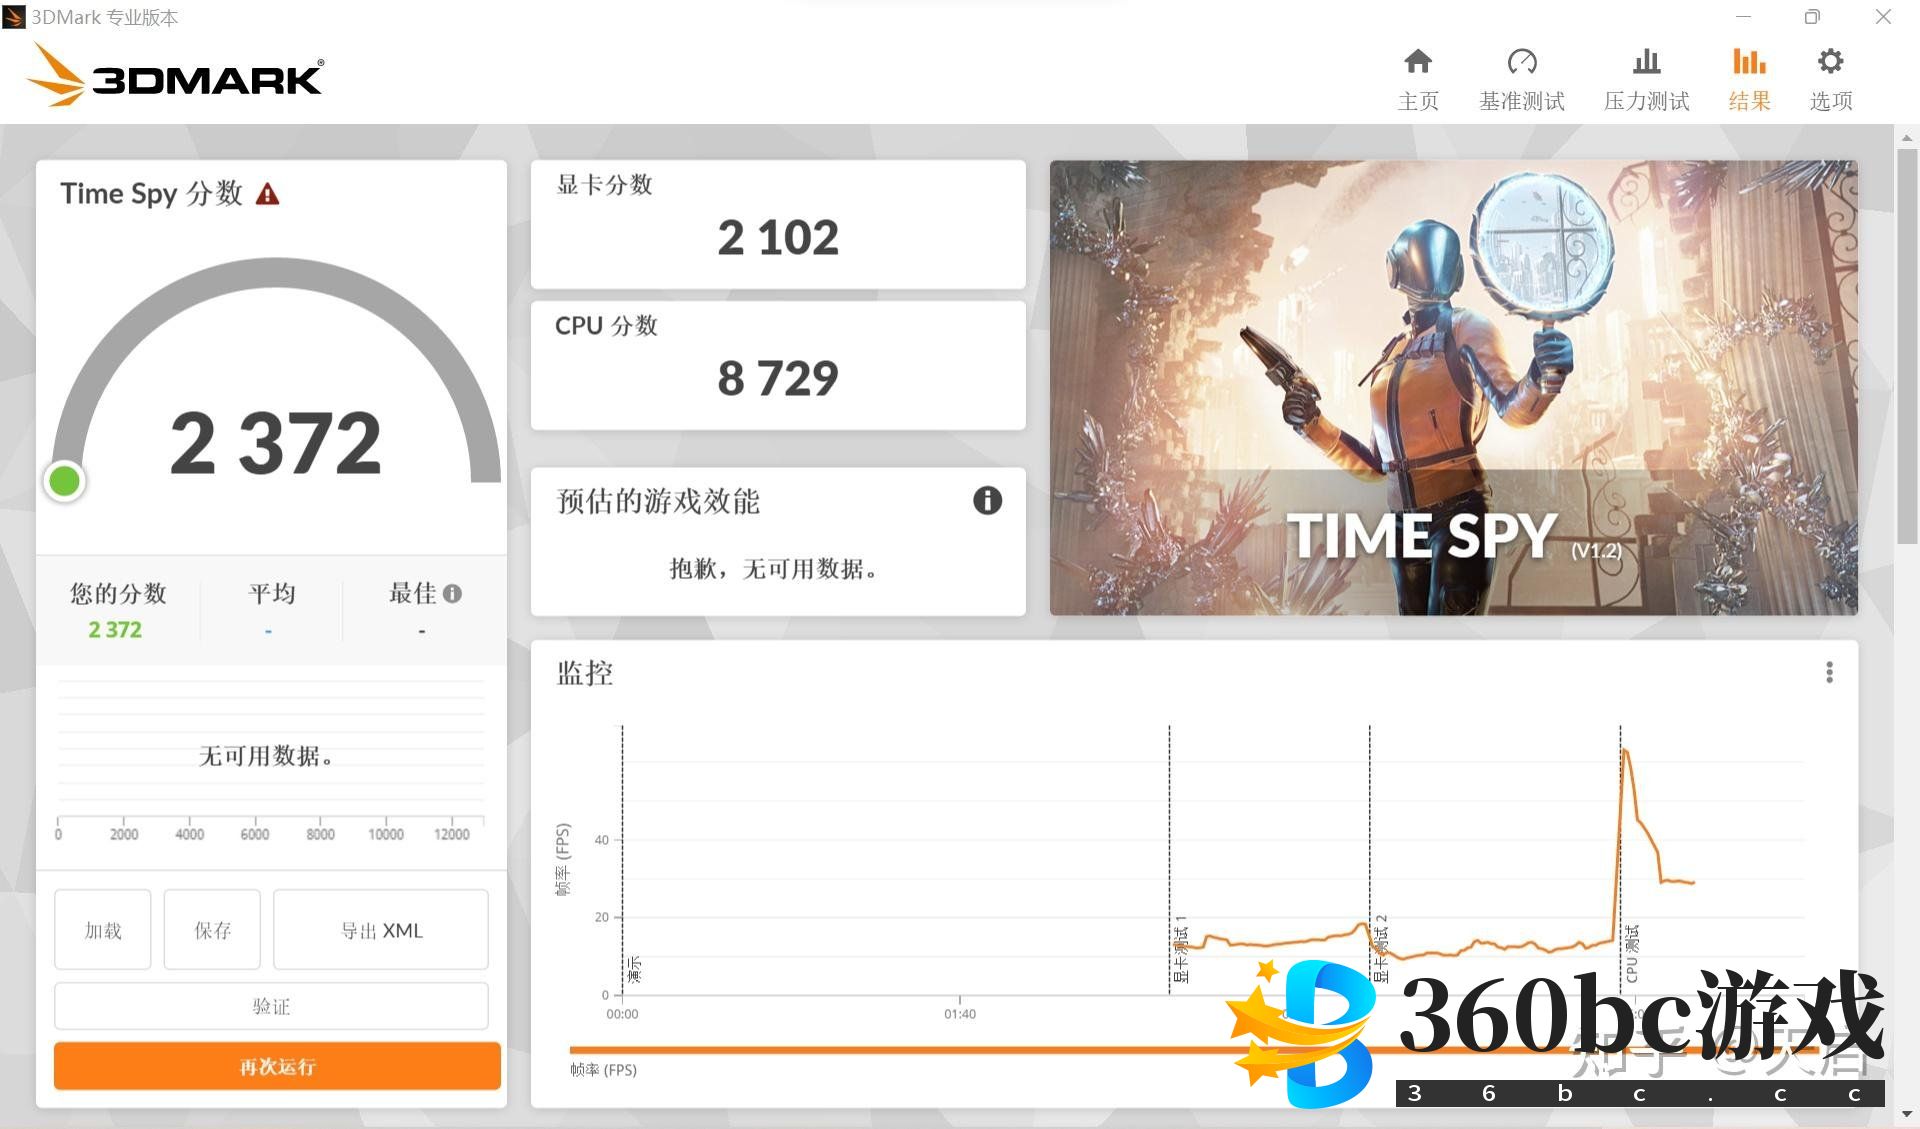Click the 导出 XML button

[x=381, y=930]
